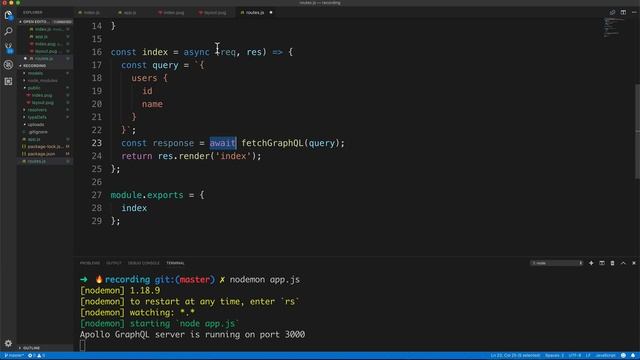Close routes.js tab via unsaved dot
This screenshot has width=640, height=360.
coord(271,13)
